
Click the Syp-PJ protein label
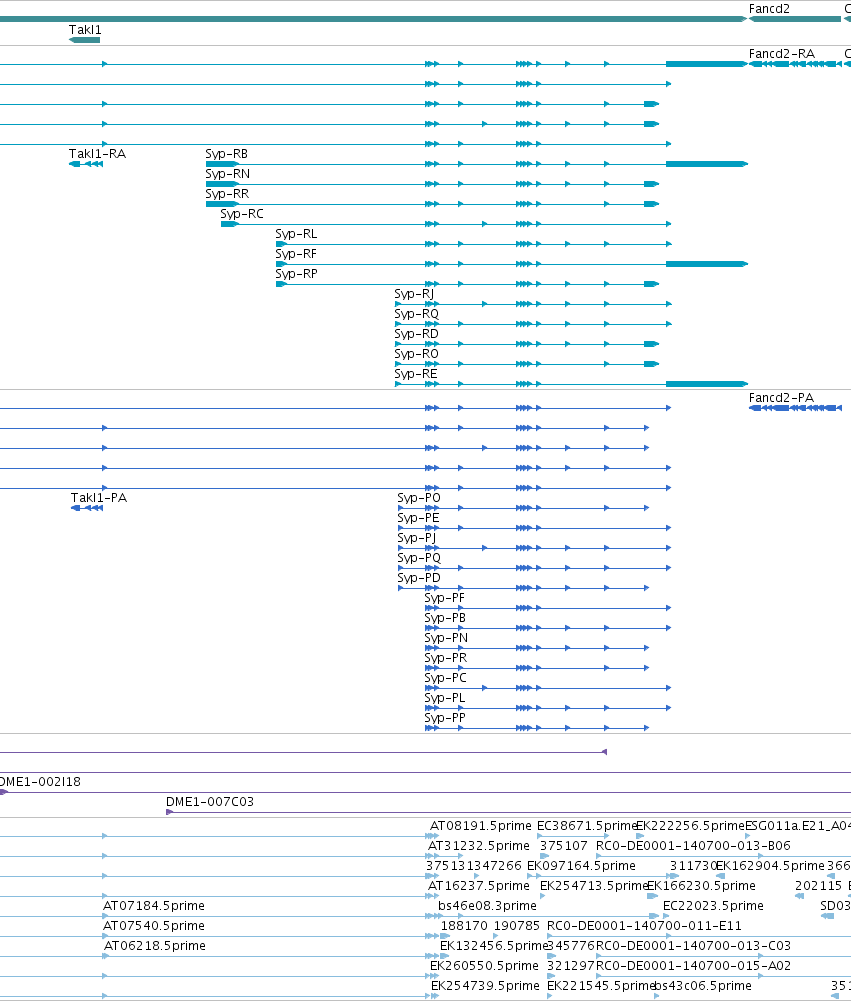pyautogui.click(x=416, y=538)
